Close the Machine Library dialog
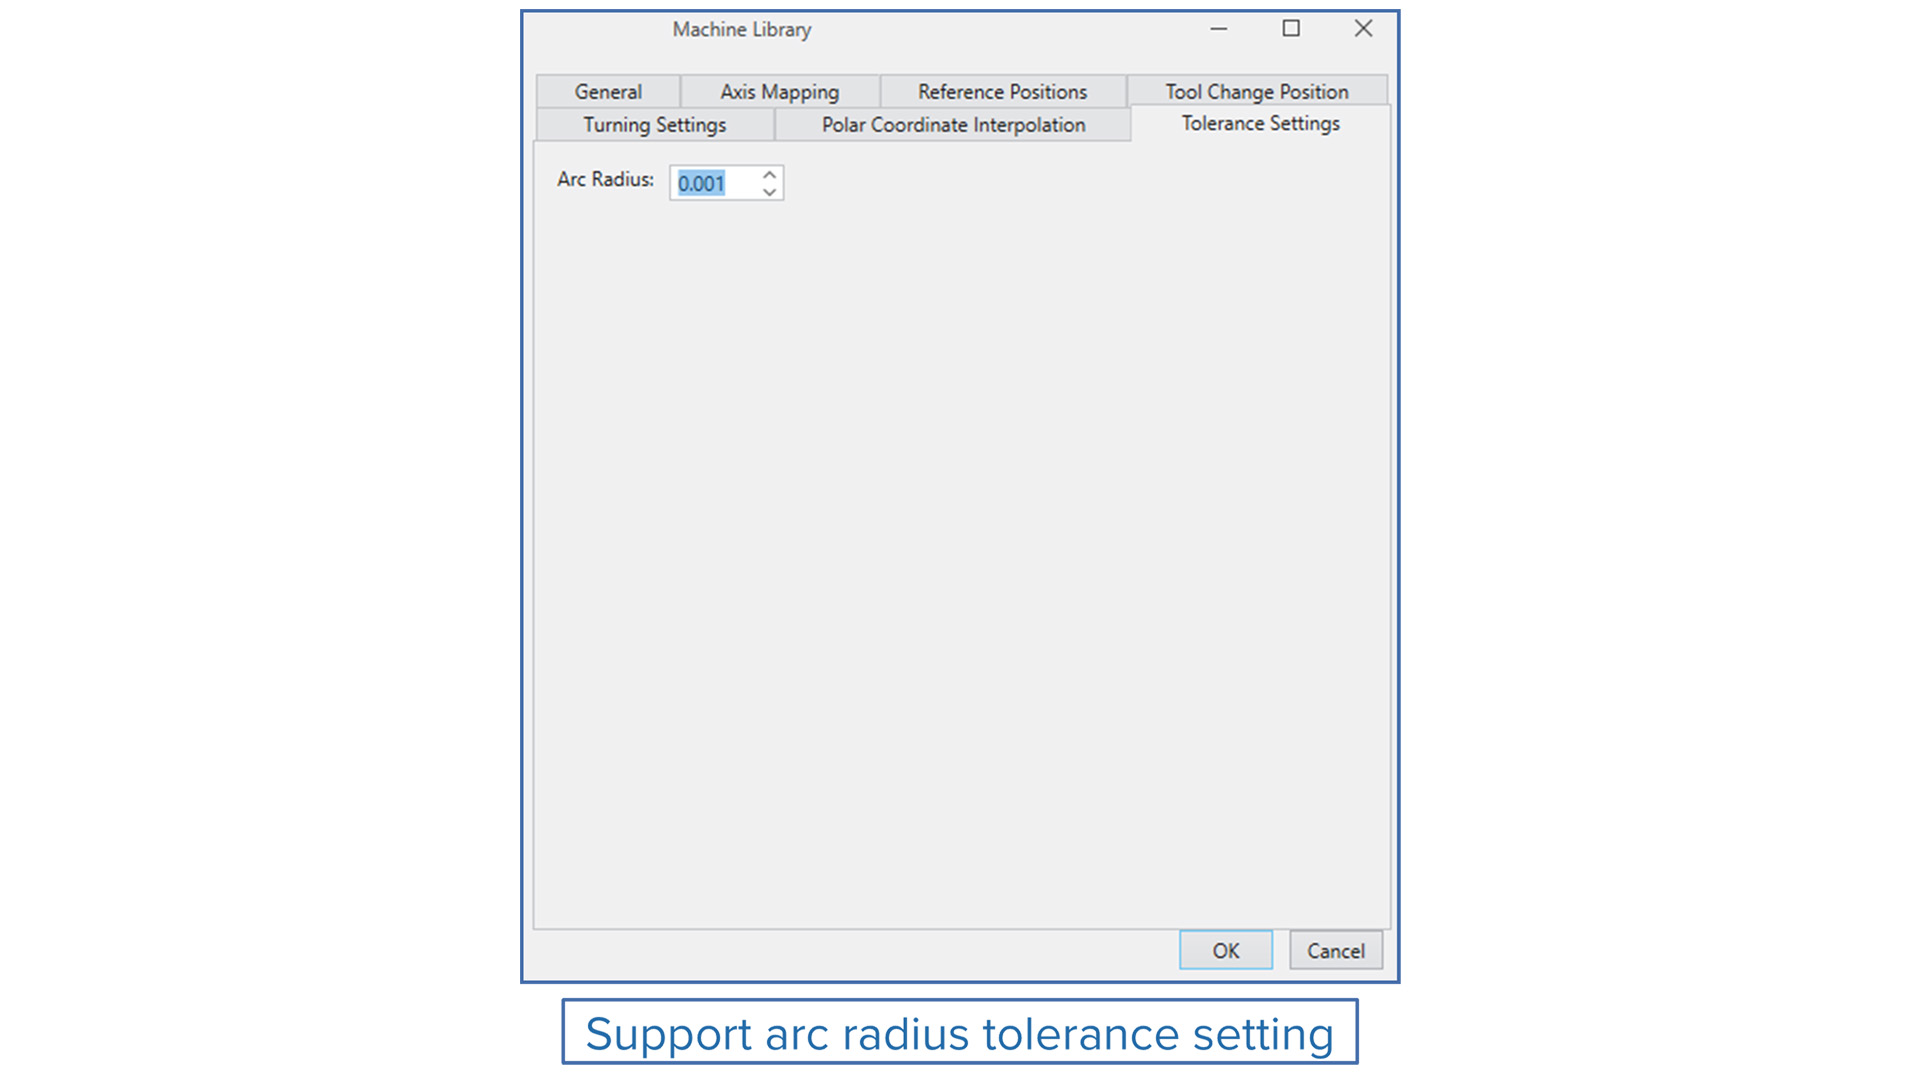This screenshot has height=1080, width=1920. click(1363, 29)
